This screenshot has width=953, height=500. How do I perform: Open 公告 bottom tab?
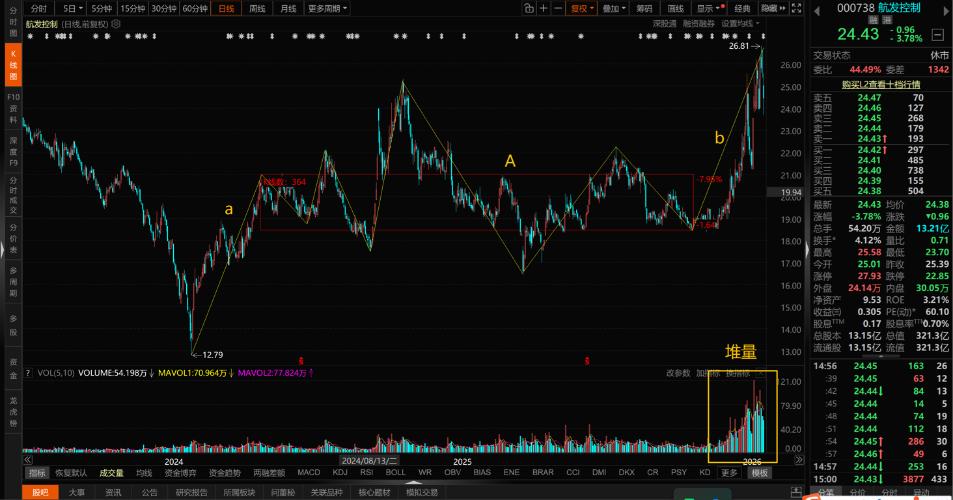[149, 492]
